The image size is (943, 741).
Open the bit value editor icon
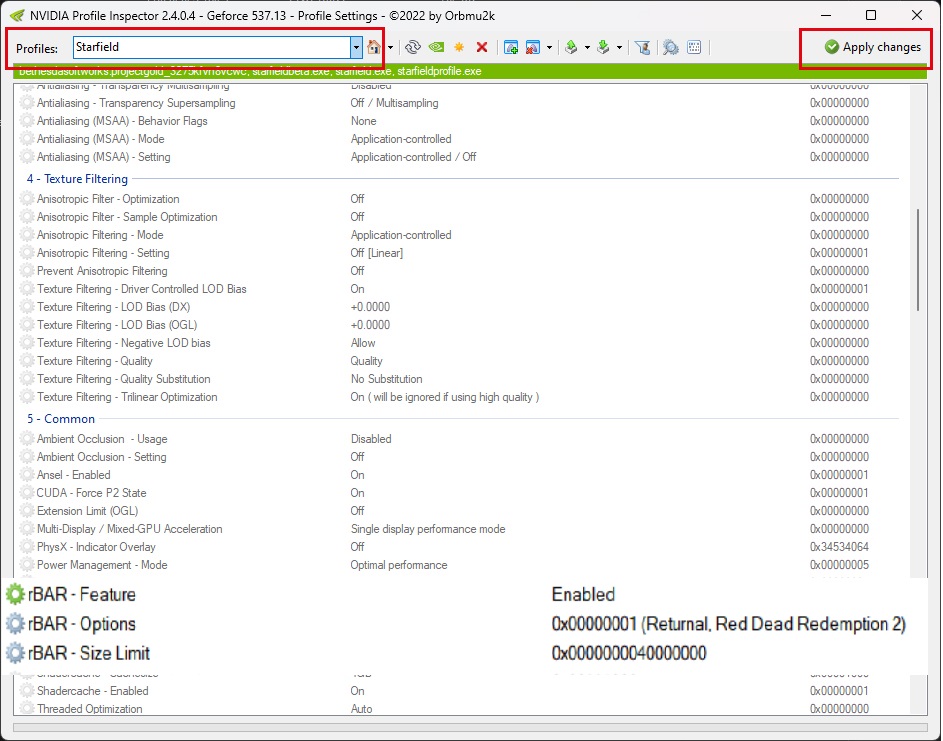coord(694,47)
